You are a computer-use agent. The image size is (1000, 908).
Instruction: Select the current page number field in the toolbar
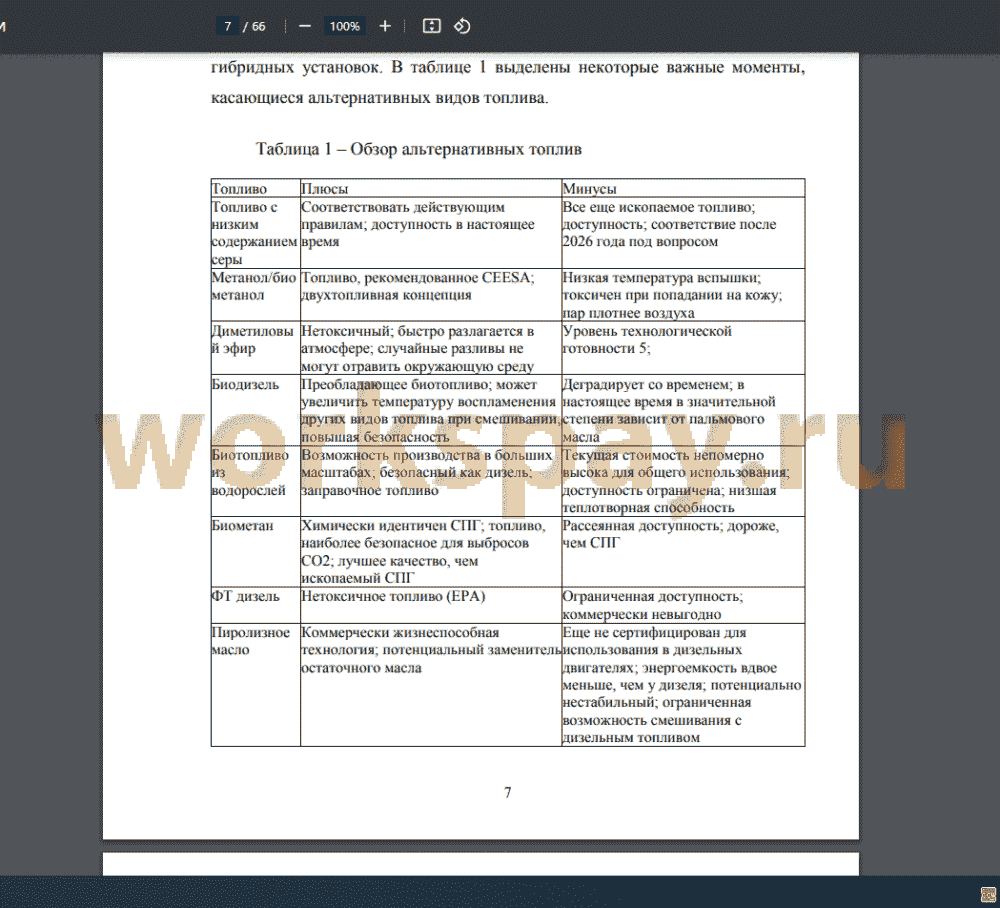pos(228,26)
